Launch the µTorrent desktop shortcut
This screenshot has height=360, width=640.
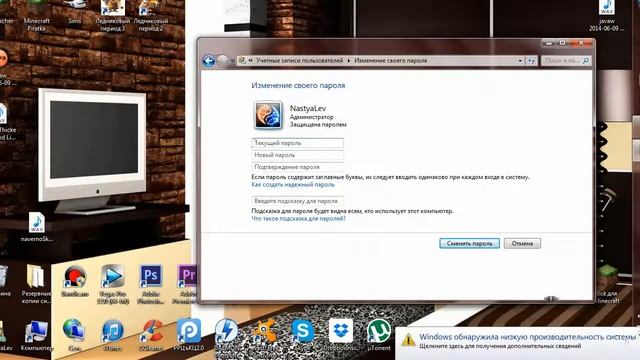[x=379, y=336]
